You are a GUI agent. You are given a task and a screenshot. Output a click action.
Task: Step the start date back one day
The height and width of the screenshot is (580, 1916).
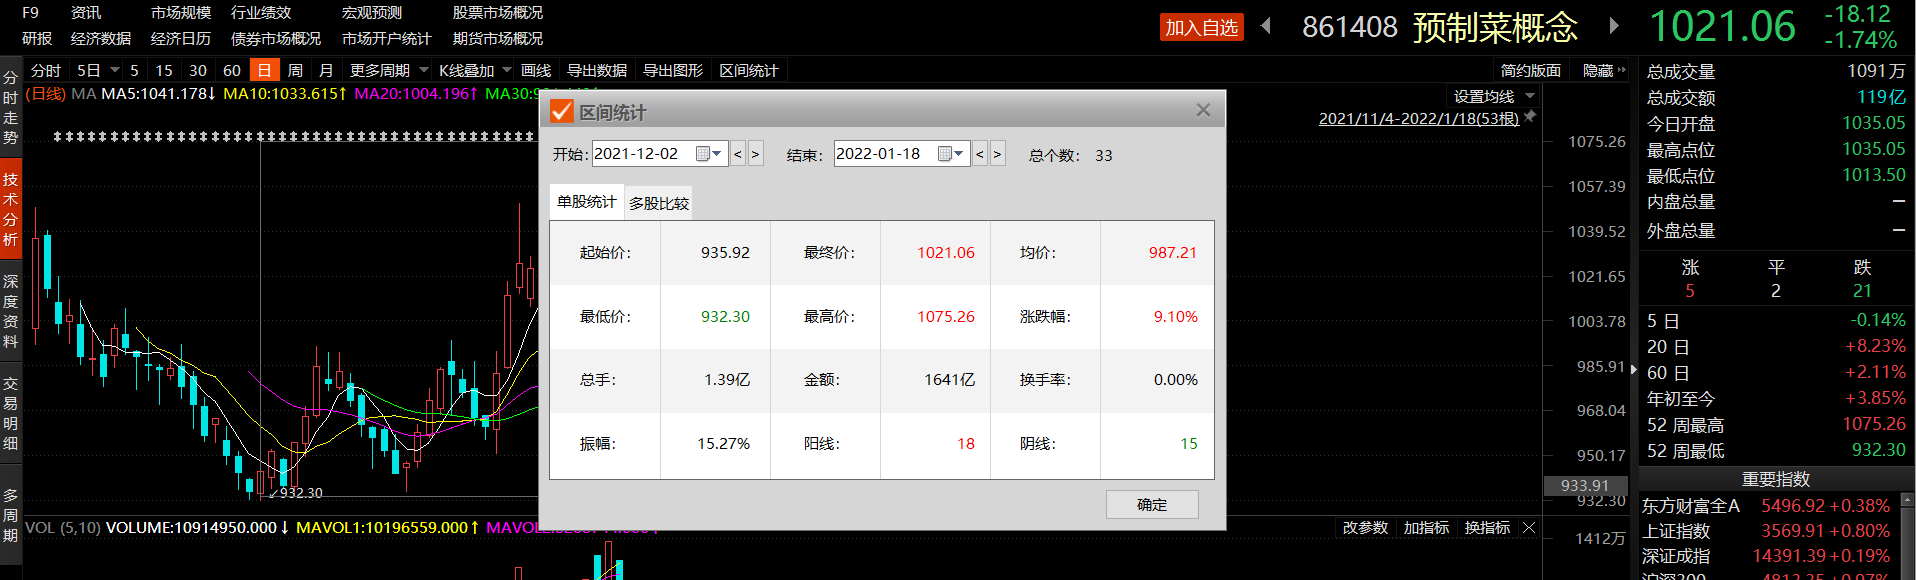[738, 154]
